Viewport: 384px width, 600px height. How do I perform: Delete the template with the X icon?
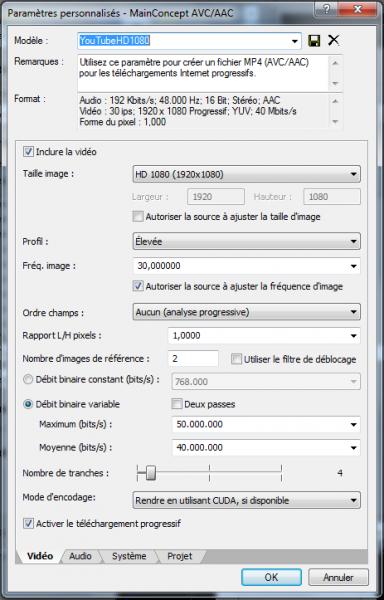334,40
